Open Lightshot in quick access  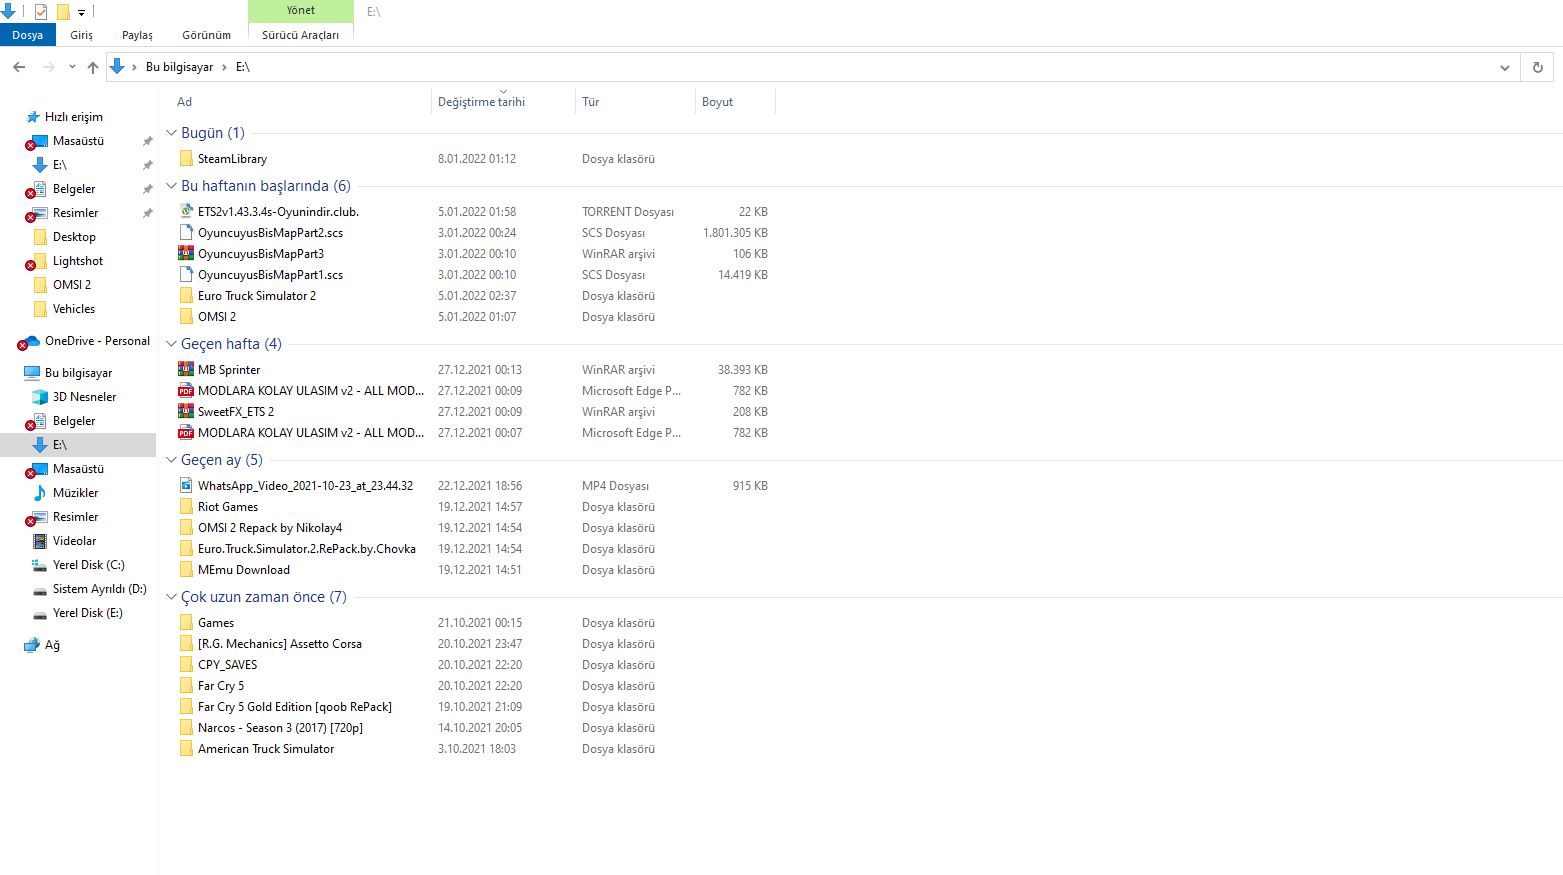click(78, 261)
